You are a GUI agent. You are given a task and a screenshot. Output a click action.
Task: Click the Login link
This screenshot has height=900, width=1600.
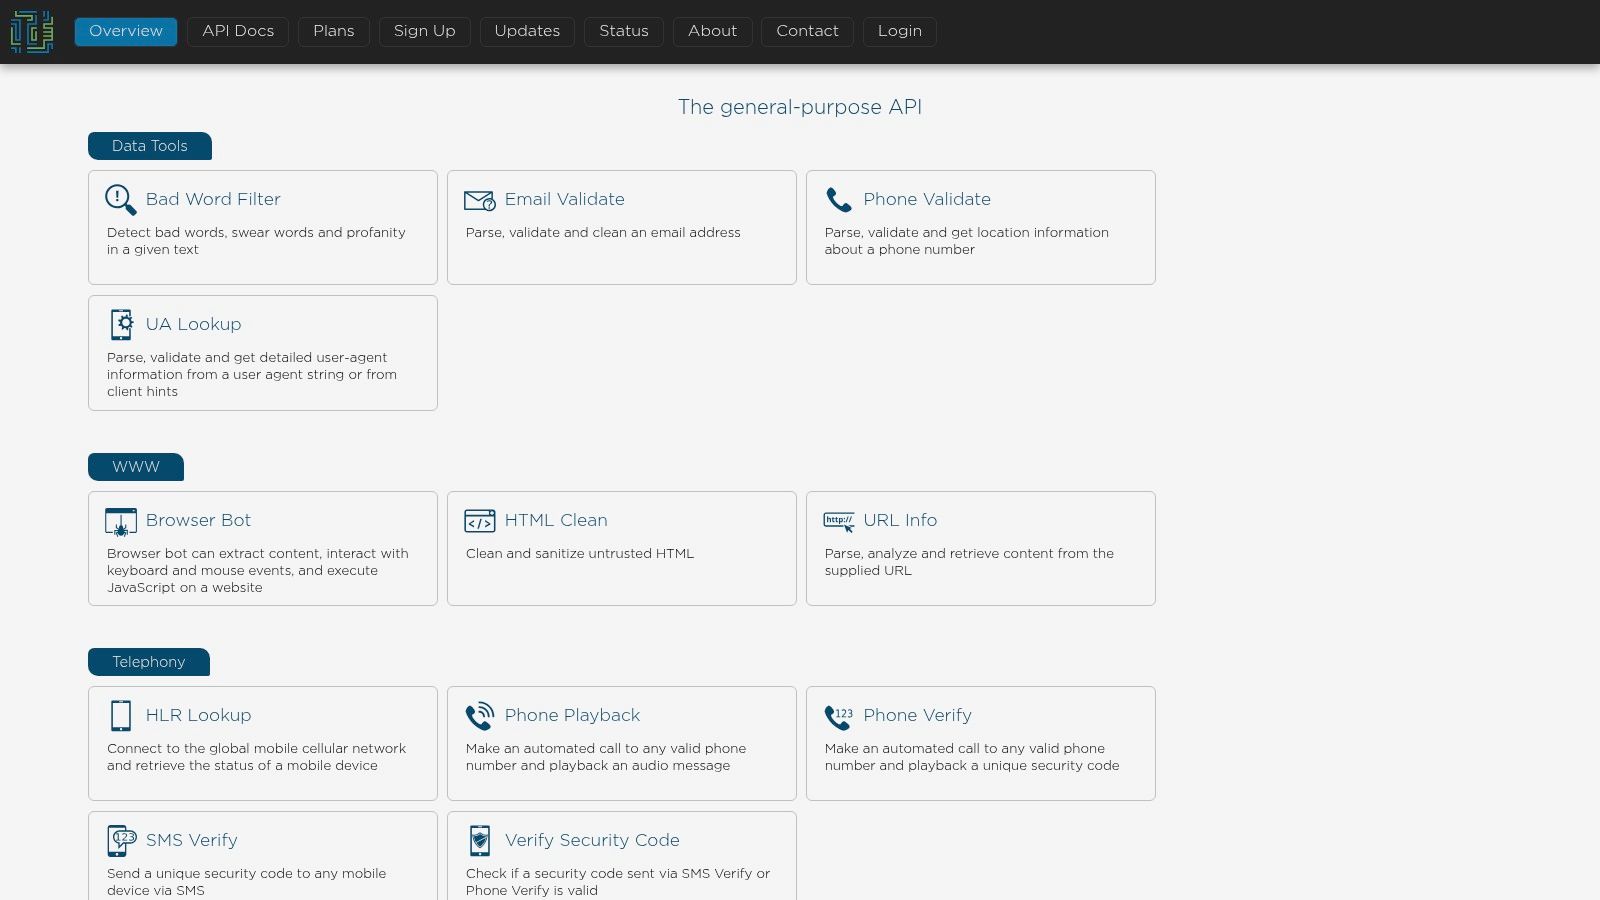(x=899, y=31)
